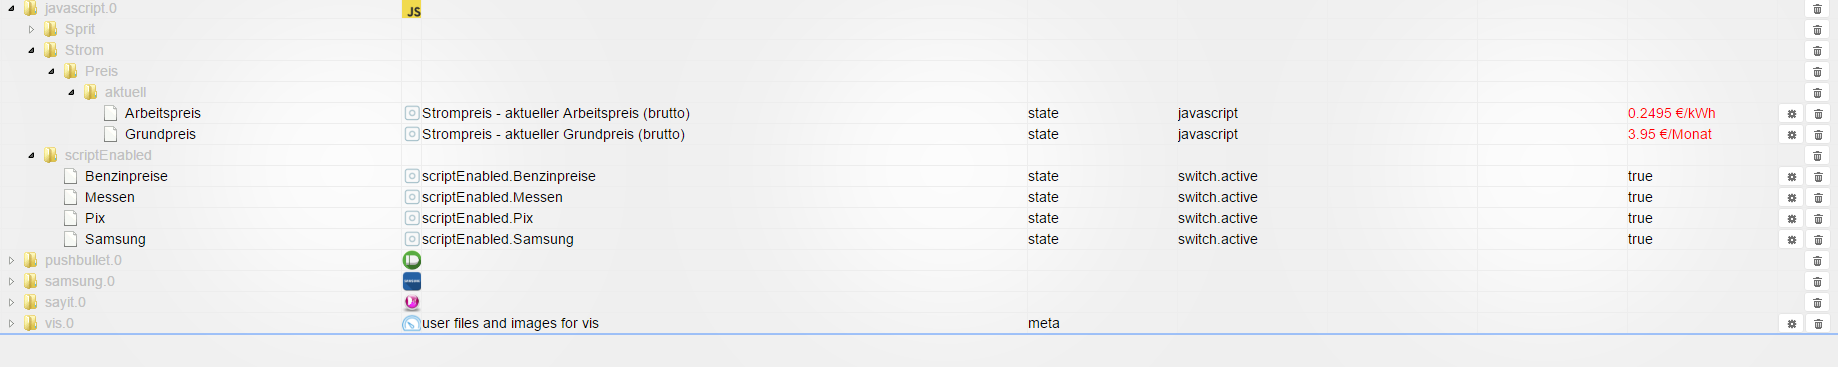Select the JS icon for javascript.0
The image size is (1838, 367).
412,9
